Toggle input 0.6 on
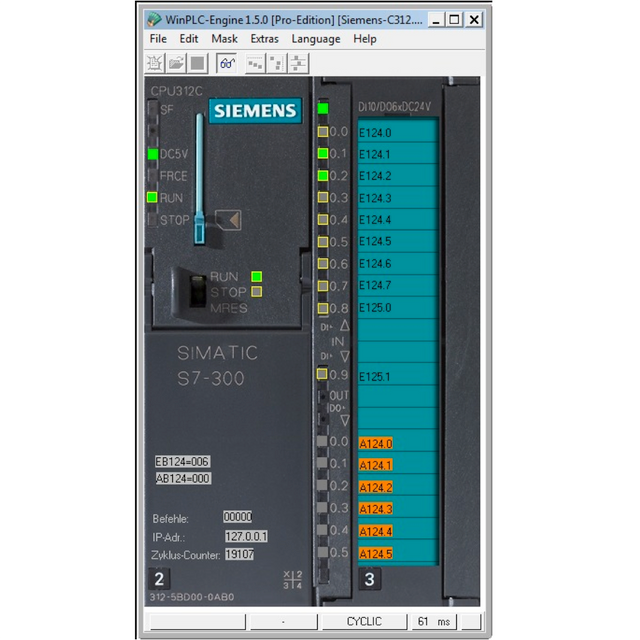 [x=323, y=264]
